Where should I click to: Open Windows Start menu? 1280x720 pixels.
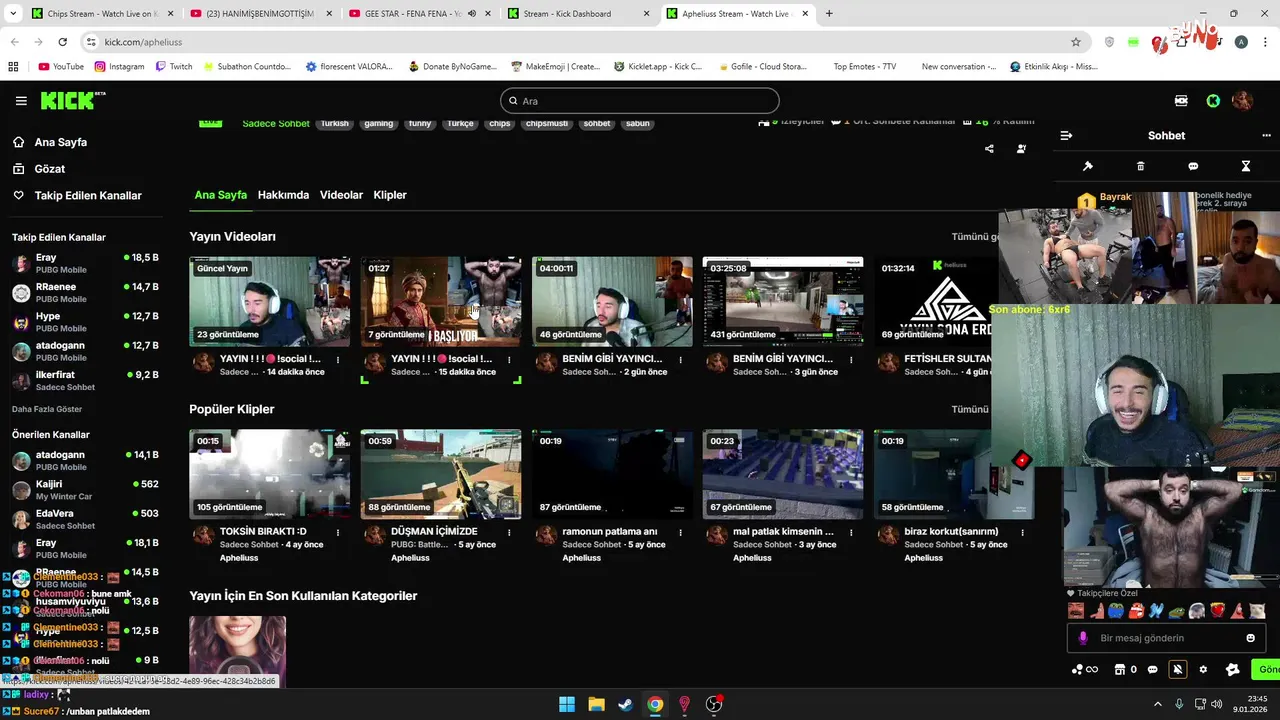point(567,704)
